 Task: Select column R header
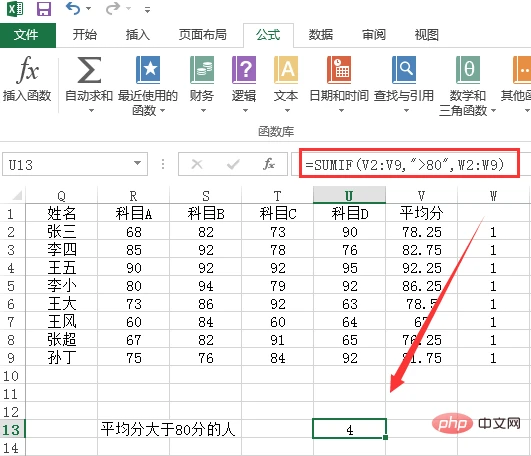(x=133, y=196)
